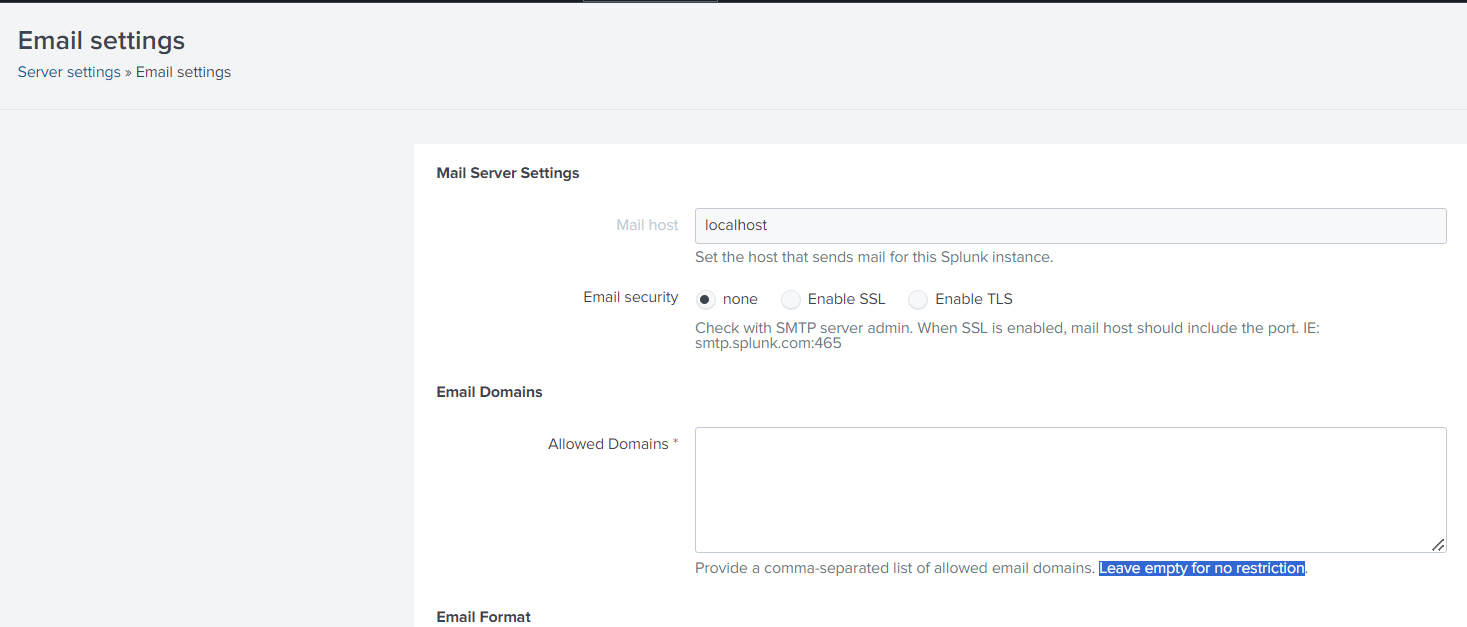Grab the Allowed Domains textarea resize handle
This screenshot has width=1467, height=627.
(1437, 544)
